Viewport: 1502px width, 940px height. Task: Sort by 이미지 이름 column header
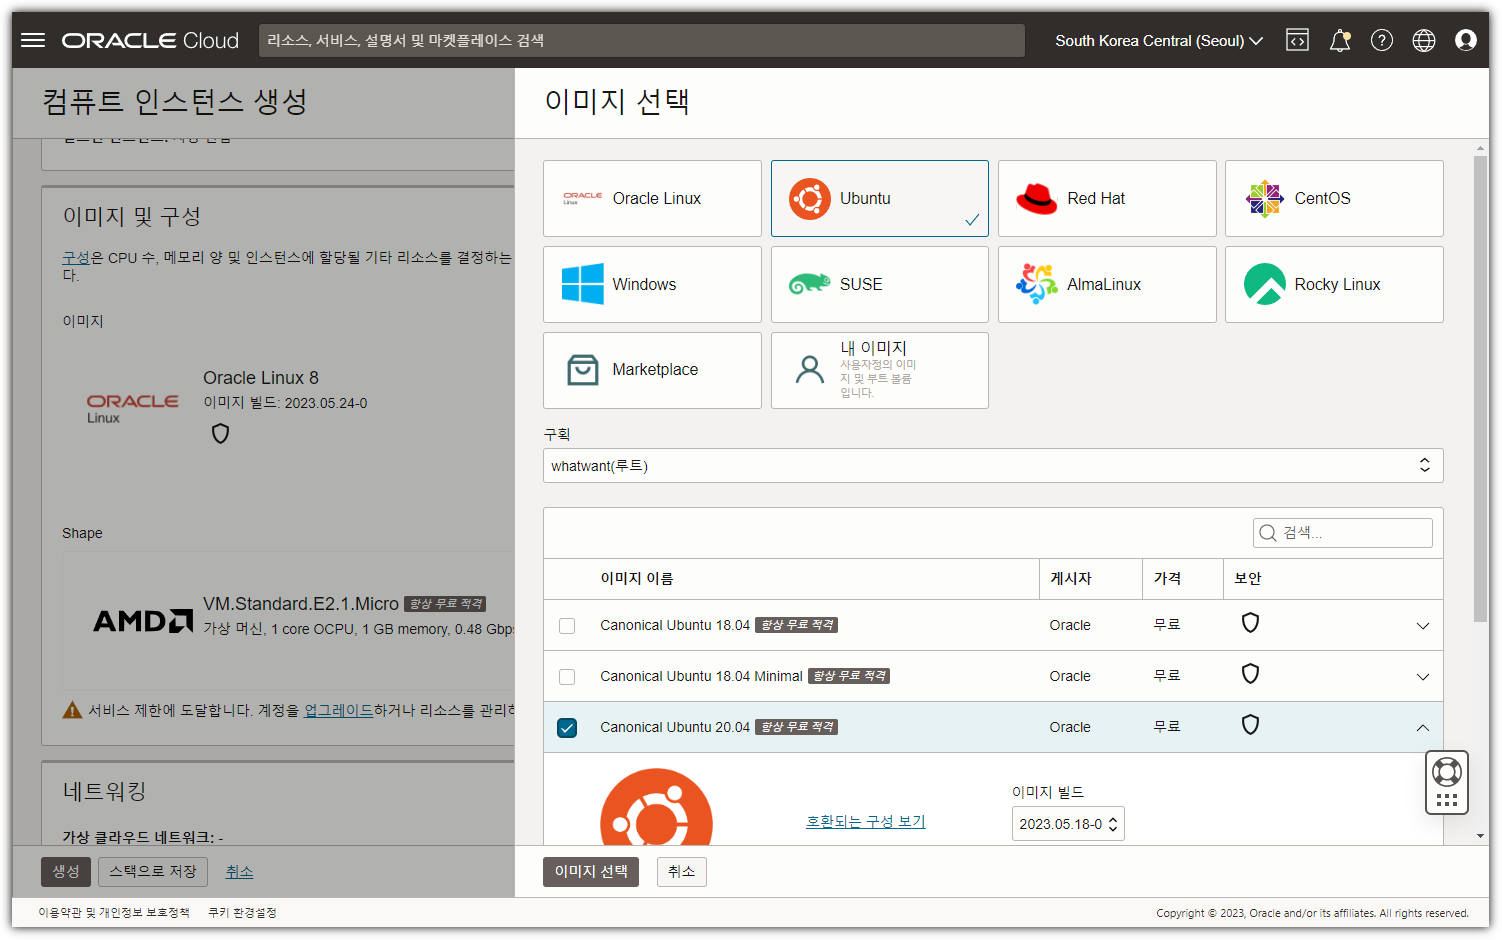click(637, 579)
